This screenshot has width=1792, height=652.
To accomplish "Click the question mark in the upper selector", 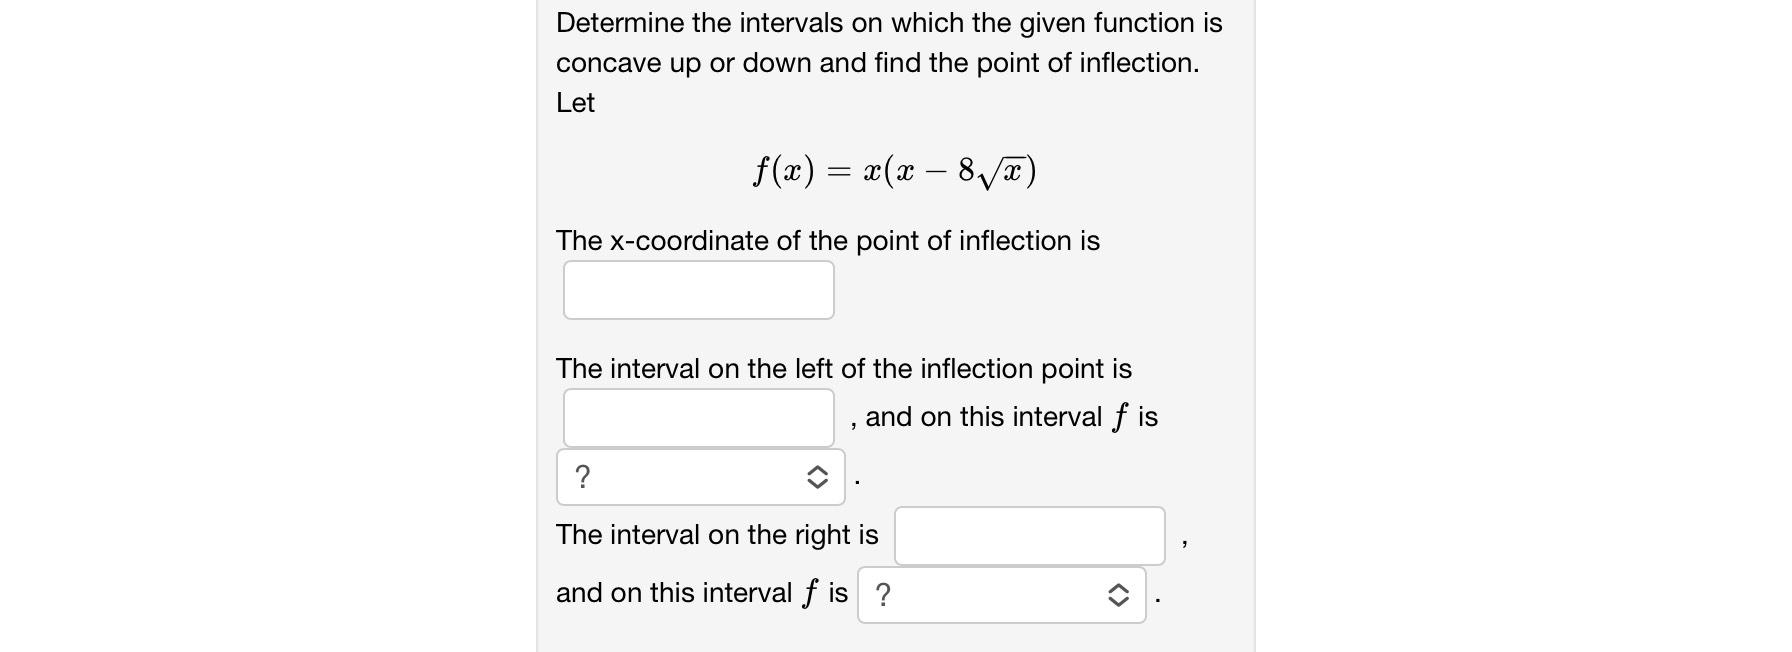I will point(584,477).
